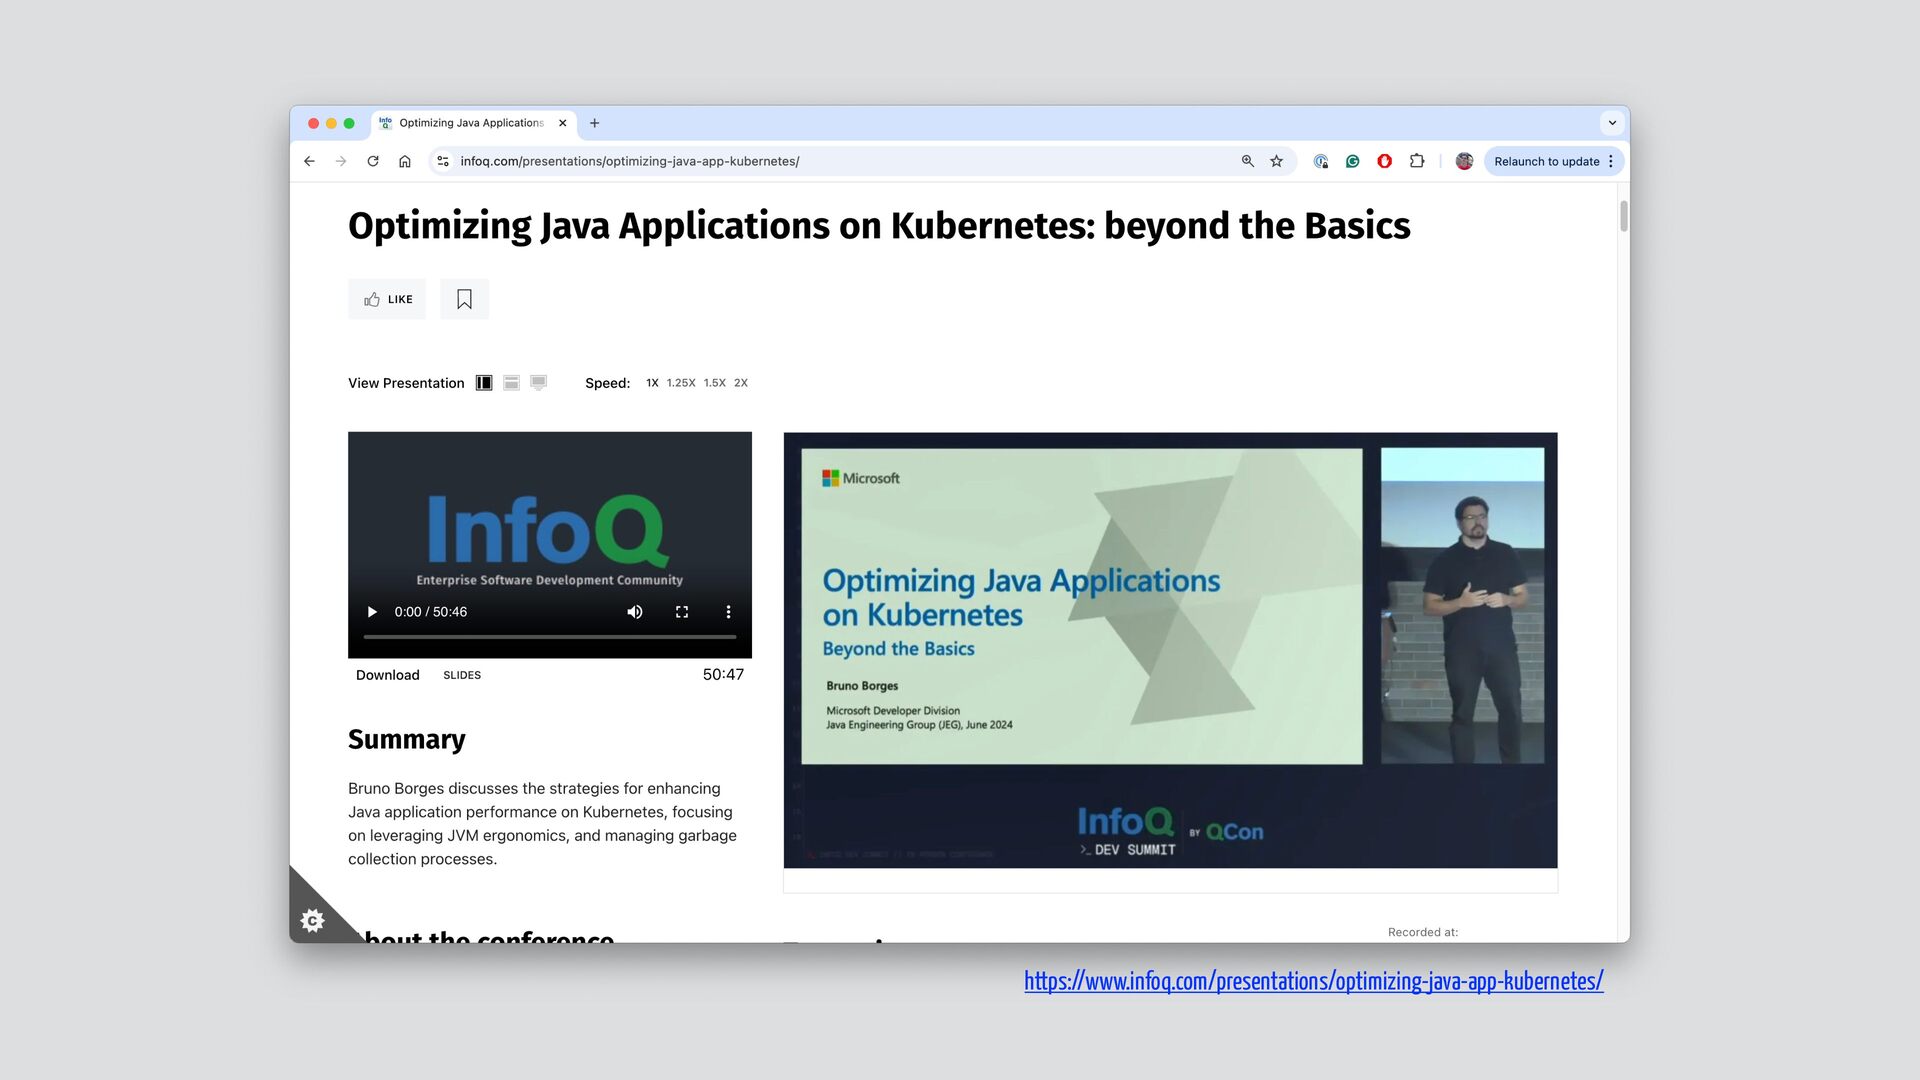
Task: Open video player more options menu
Action: click(728, 612)
